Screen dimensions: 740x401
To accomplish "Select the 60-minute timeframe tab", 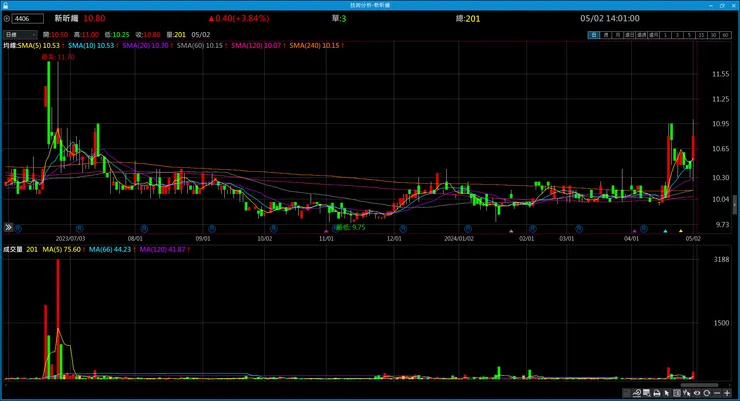I will (725, 35).
